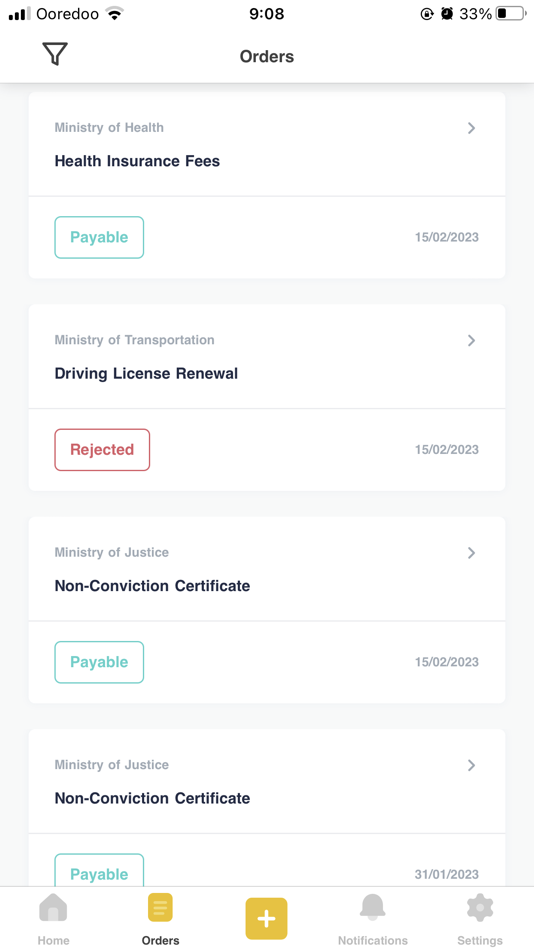Open the Notifications bell icon
The image size is (534, 950).
pos(373,908)
